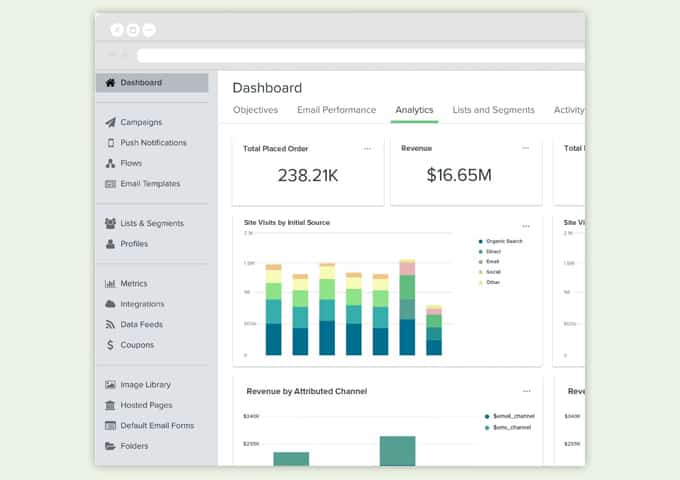
Task: Toggle Social series in chart legend
Action: click(x=490, y=272)
